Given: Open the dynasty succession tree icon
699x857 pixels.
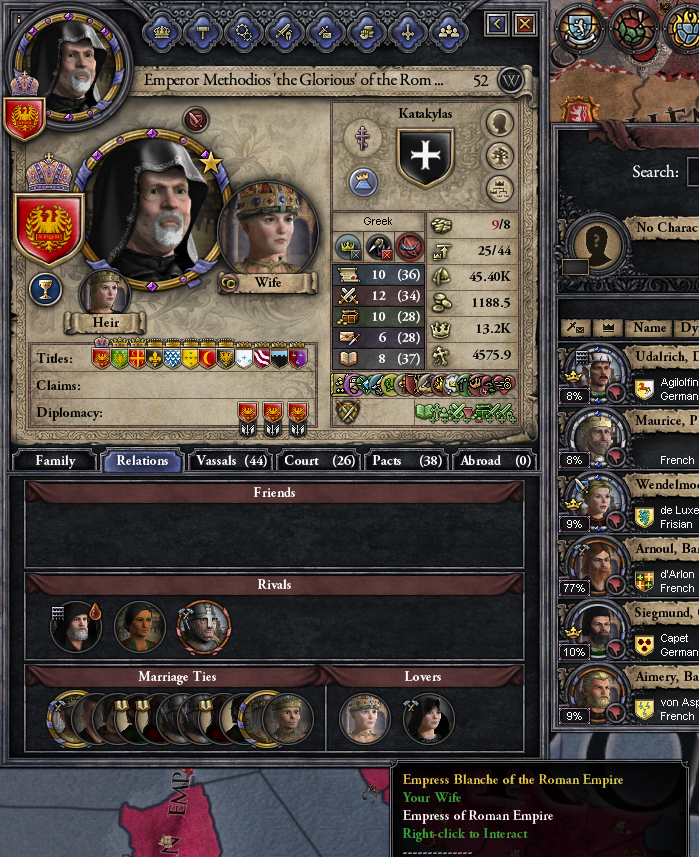Looking at the screenshot, I should tap(500, 189).
